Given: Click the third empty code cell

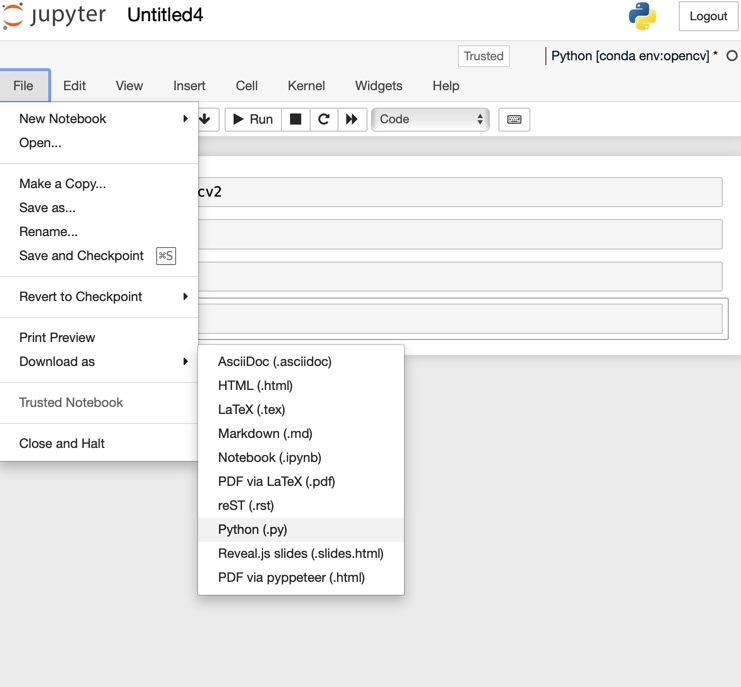Looking at the screenshot, I should point(460,276).
